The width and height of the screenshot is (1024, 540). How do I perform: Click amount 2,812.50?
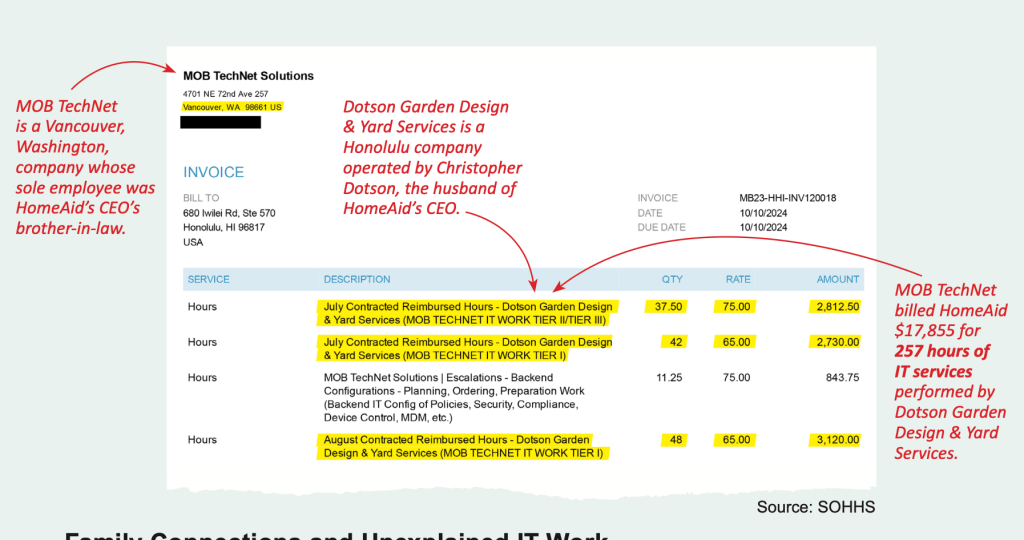coord(837,307)
